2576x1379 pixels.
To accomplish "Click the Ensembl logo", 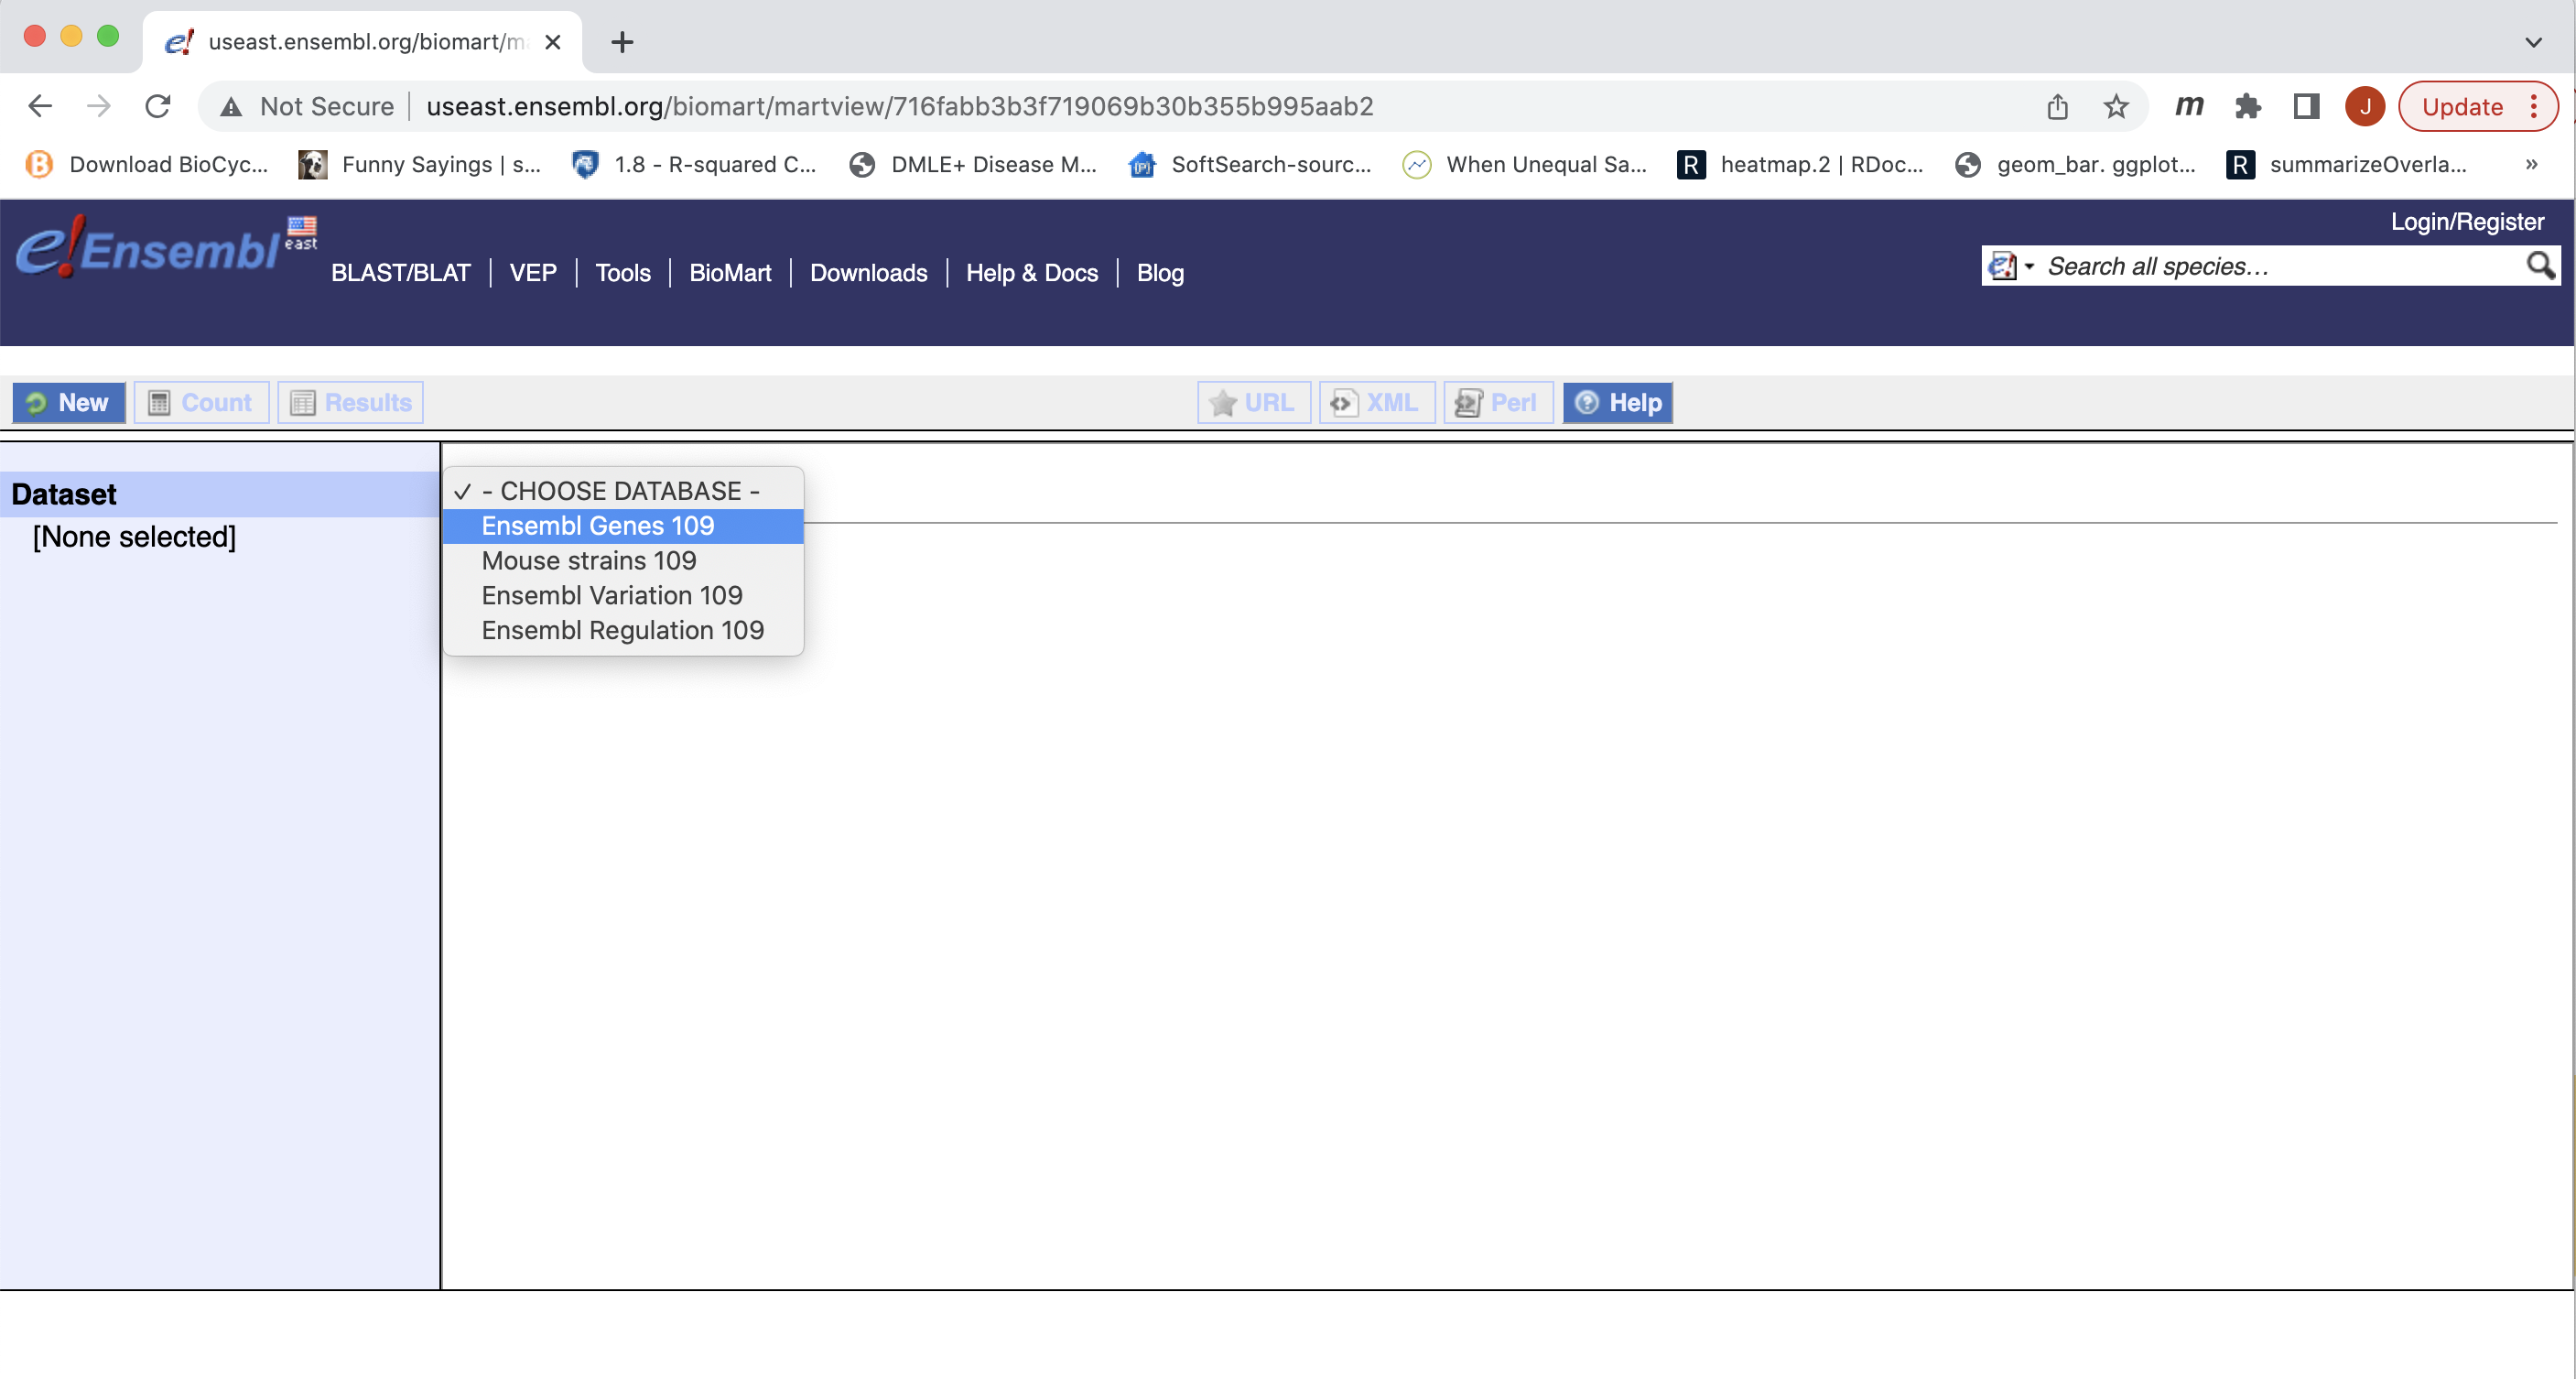I will [165, 247].
